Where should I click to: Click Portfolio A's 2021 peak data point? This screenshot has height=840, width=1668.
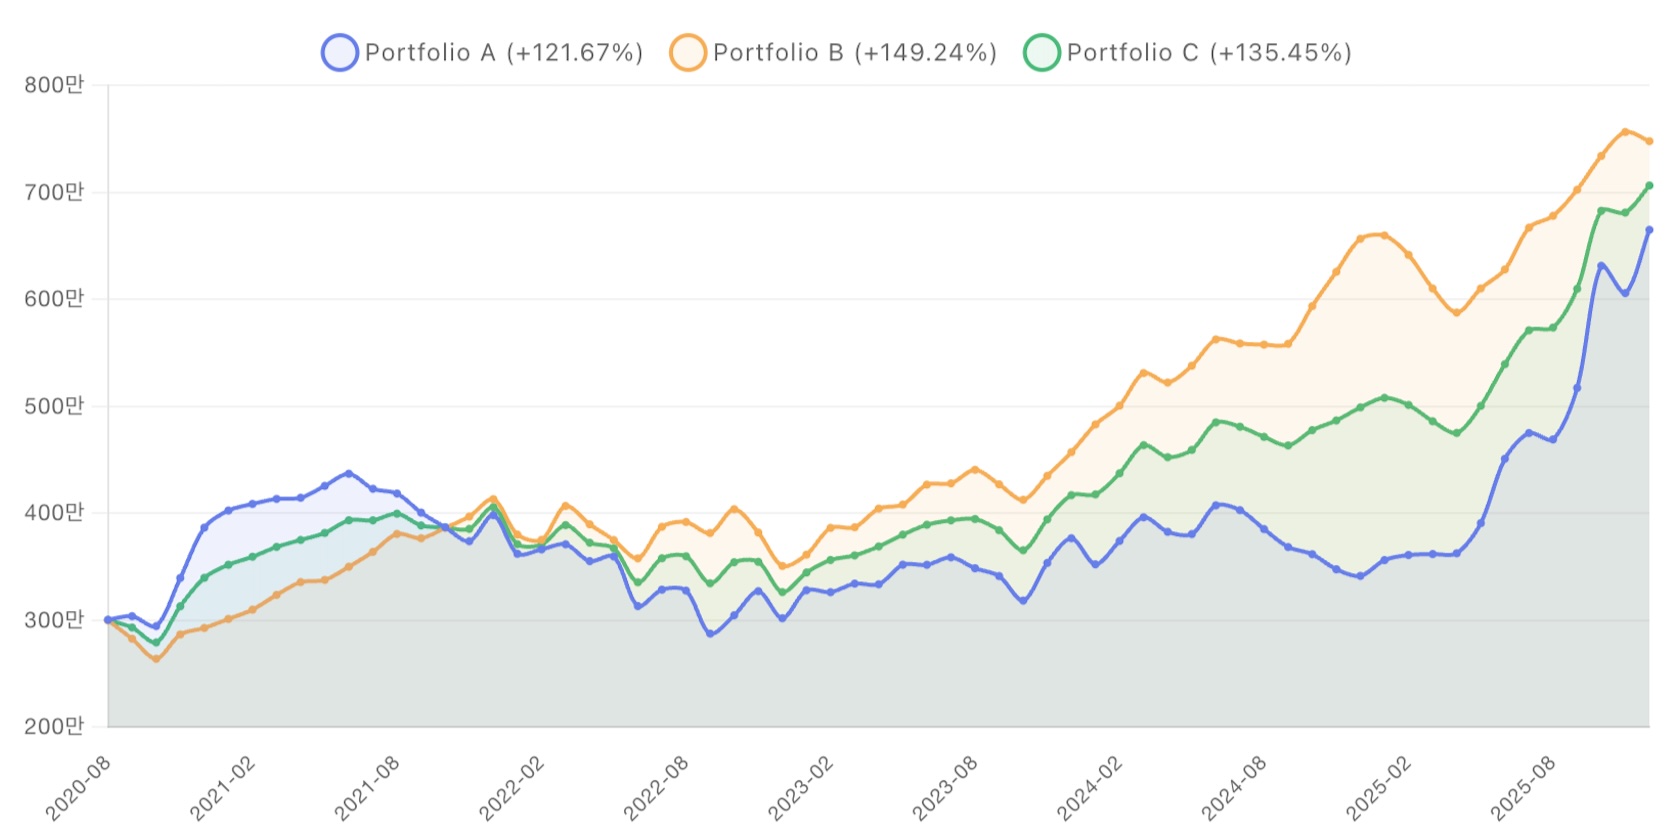tap(349, 473)
